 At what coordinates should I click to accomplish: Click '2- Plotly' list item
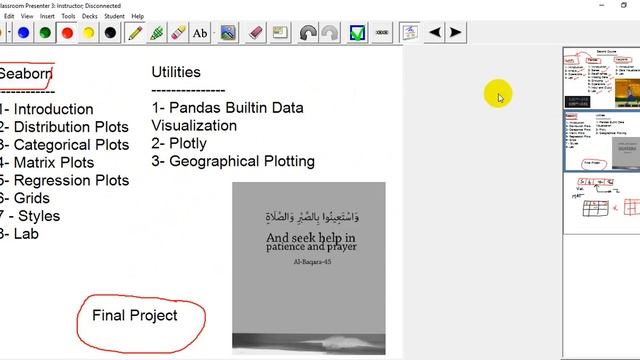179,144
